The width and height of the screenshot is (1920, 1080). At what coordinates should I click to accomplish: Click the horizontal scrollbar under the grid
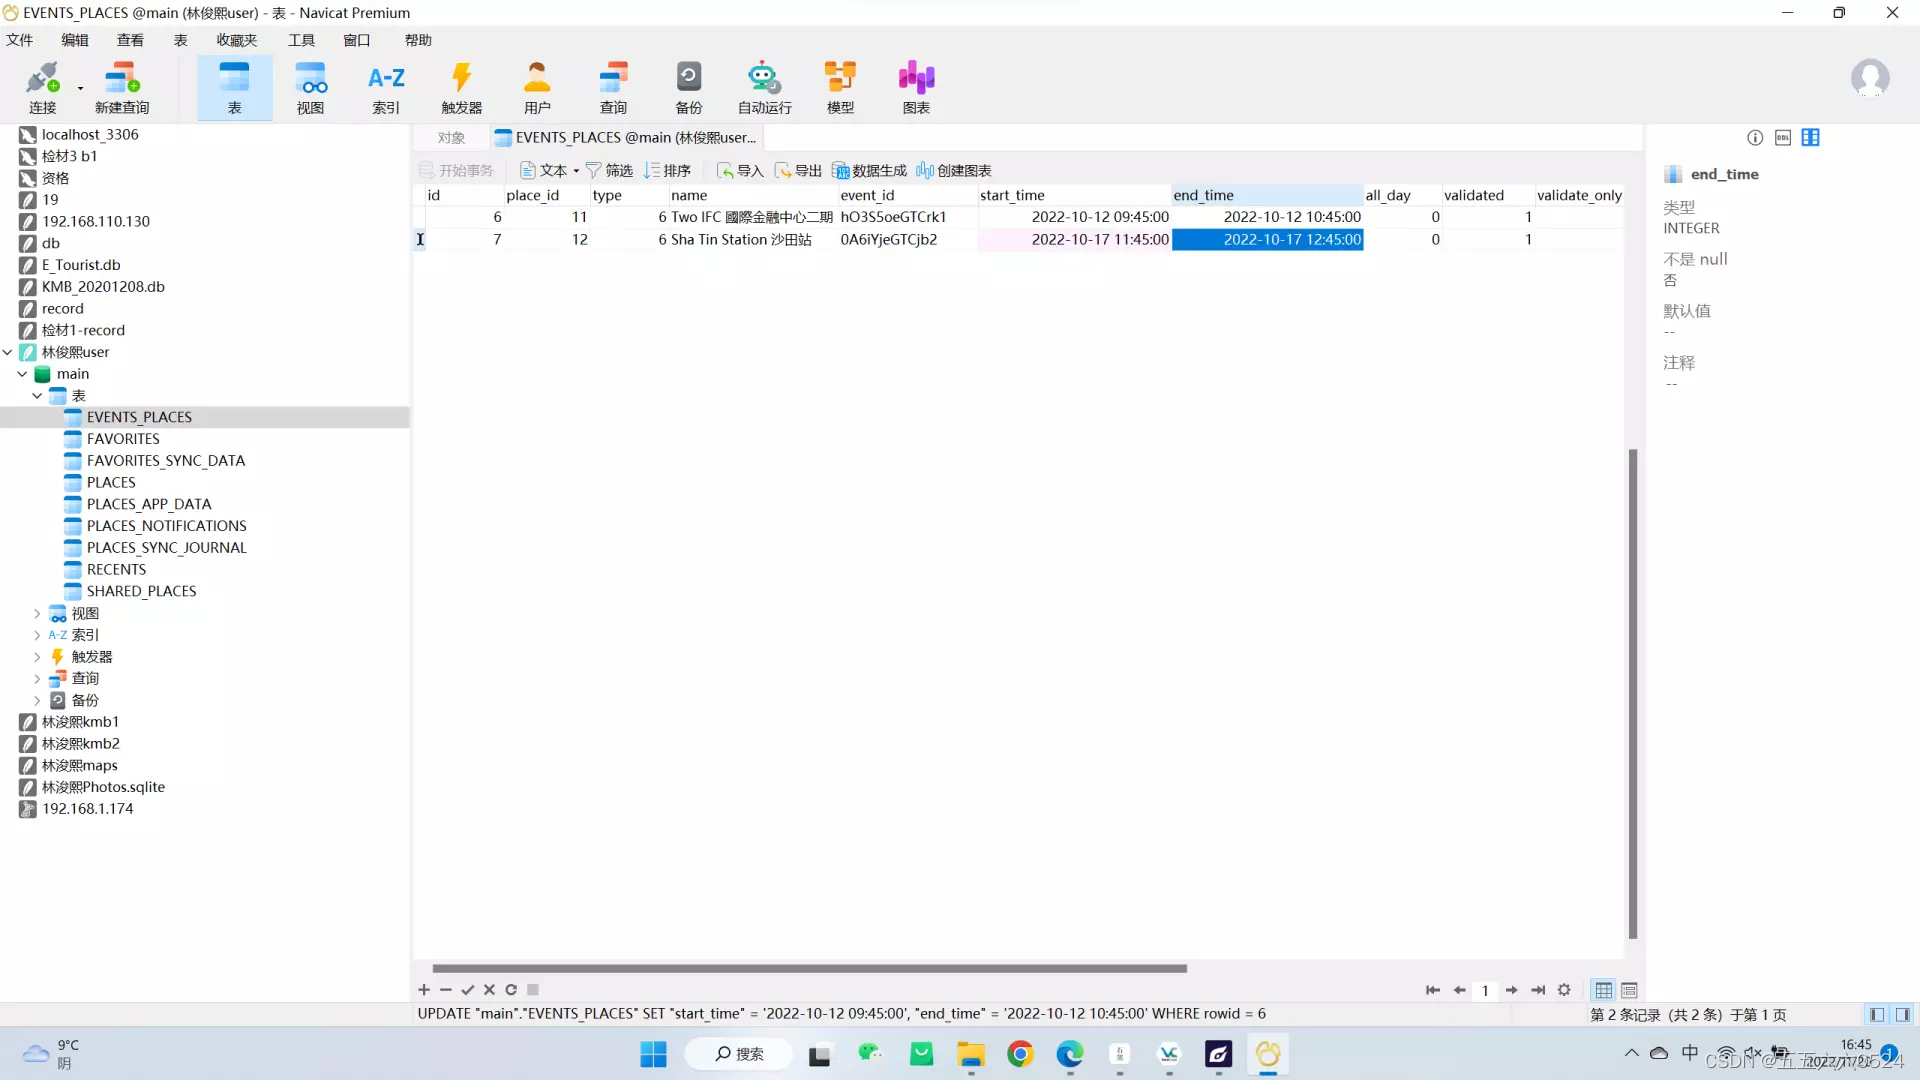[808, 968]
